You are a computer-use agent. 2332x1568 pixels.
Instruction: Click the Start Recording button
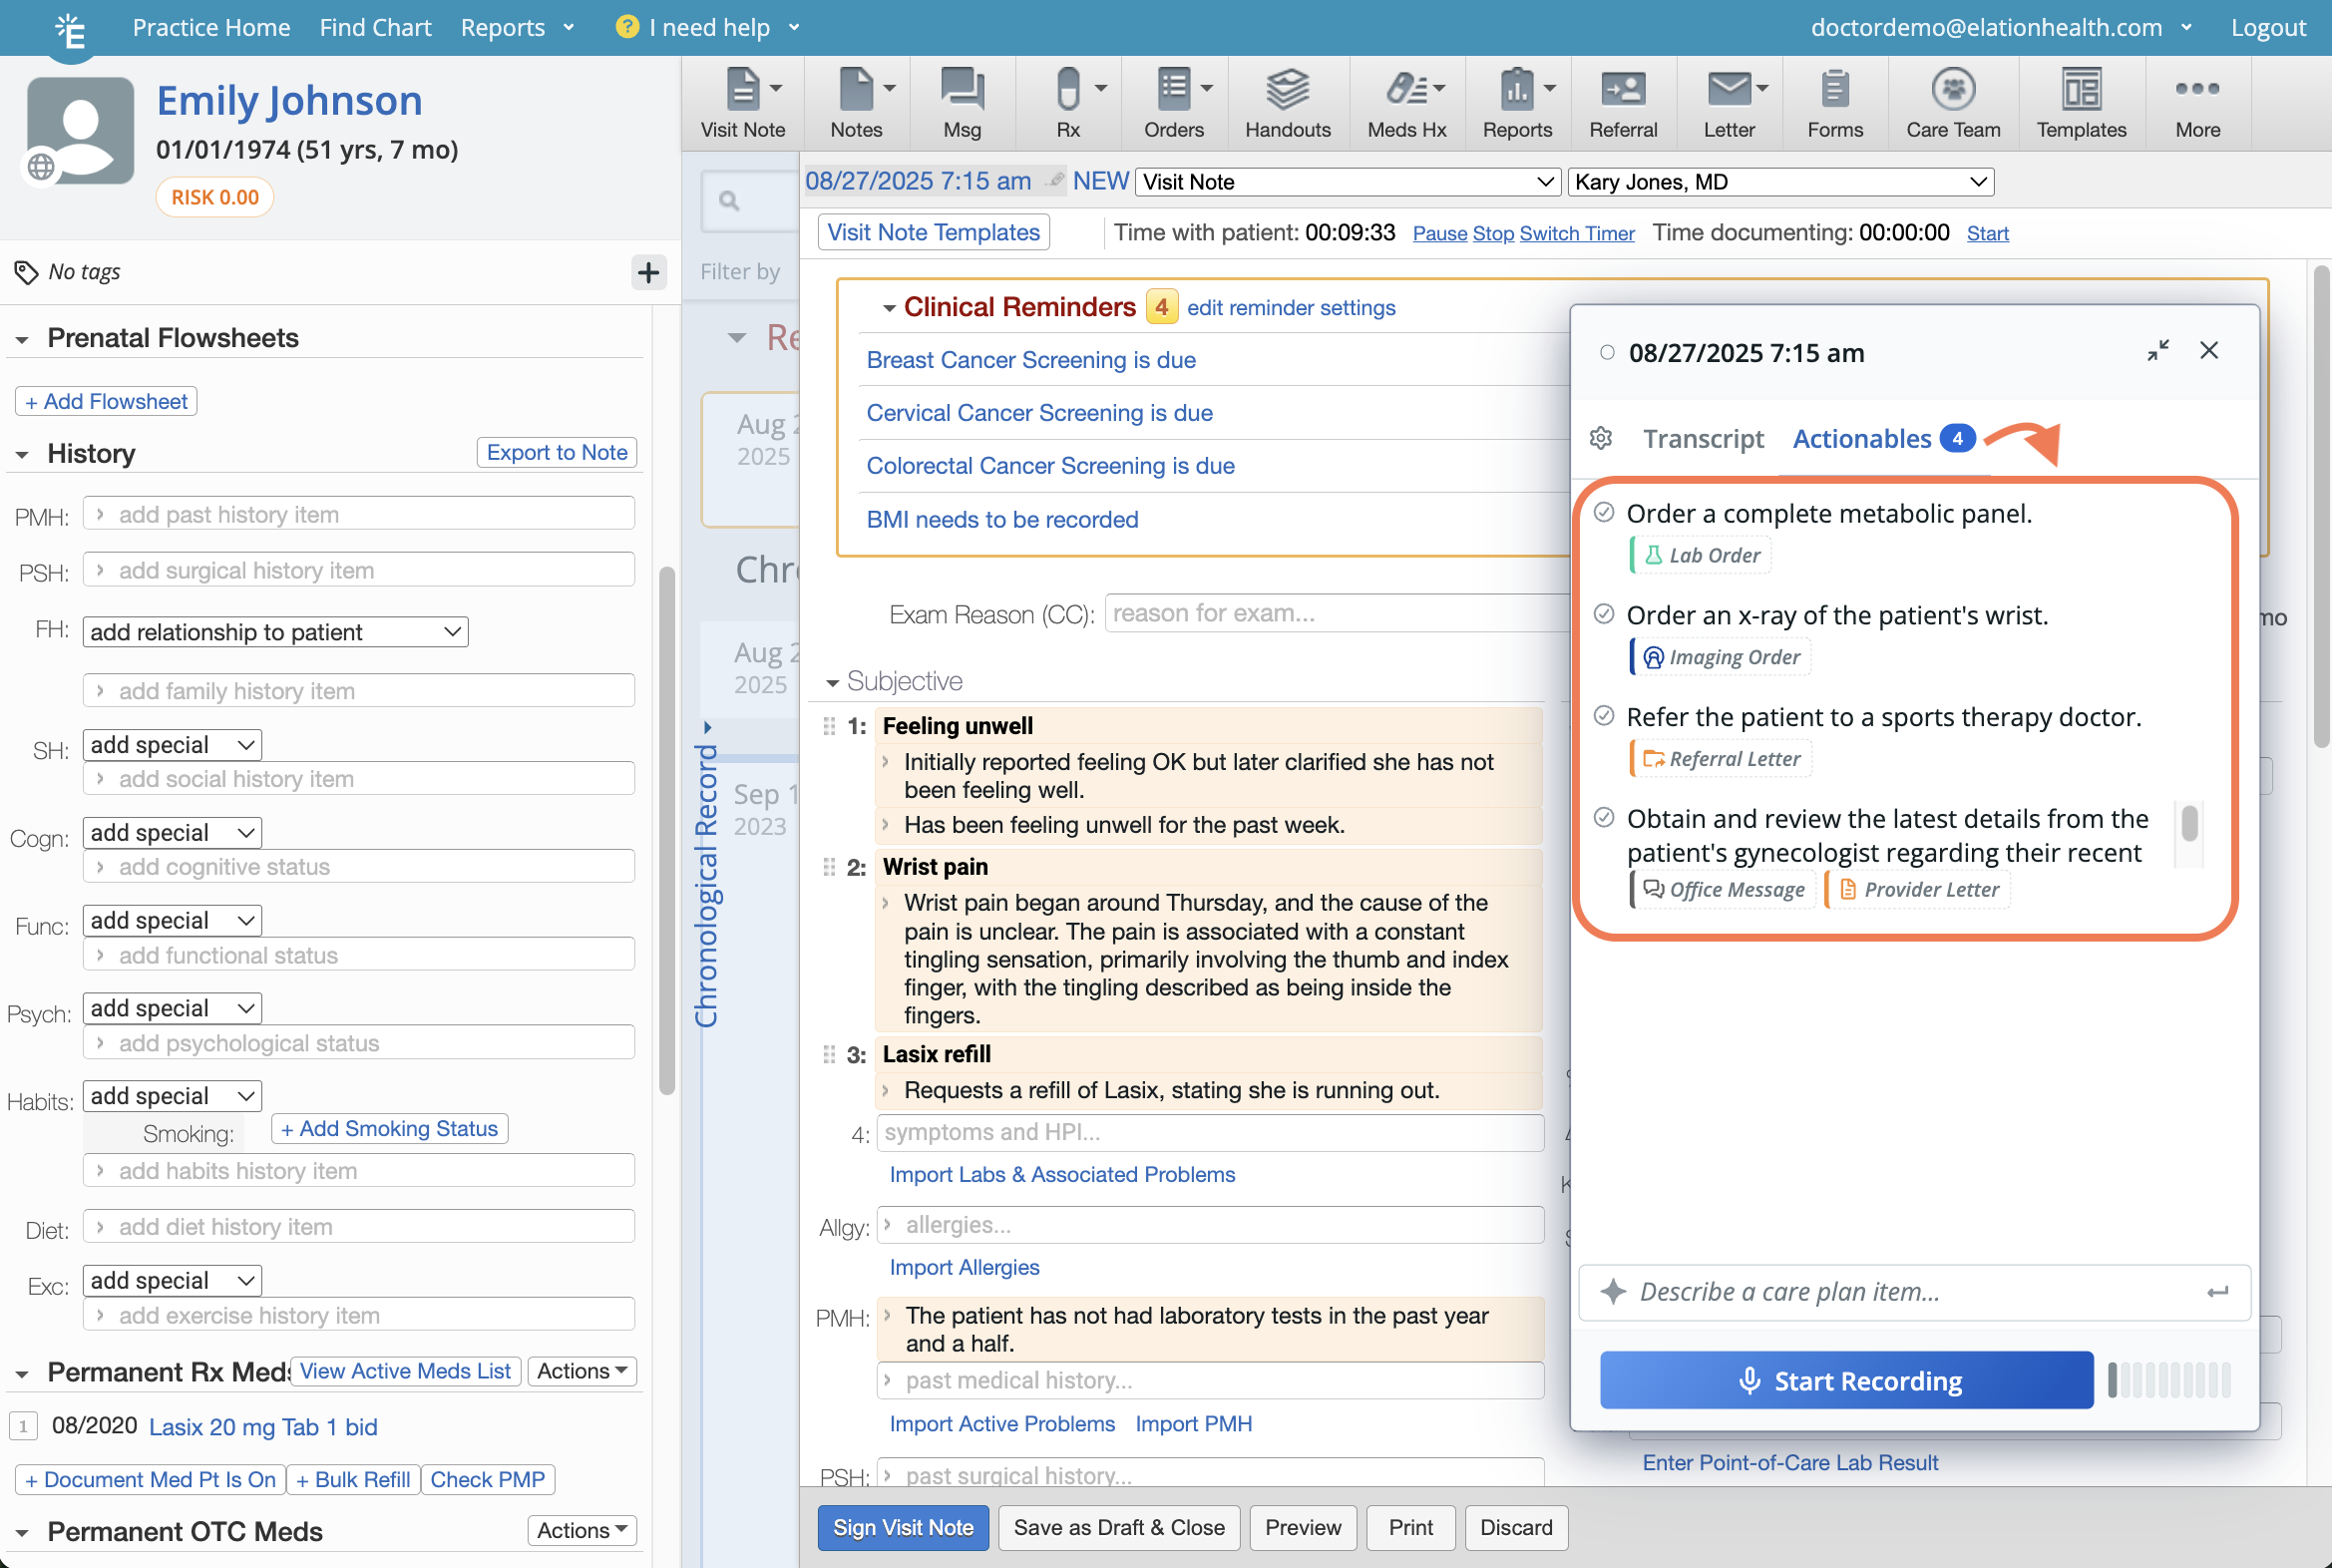click(x=1845, y=1380)
